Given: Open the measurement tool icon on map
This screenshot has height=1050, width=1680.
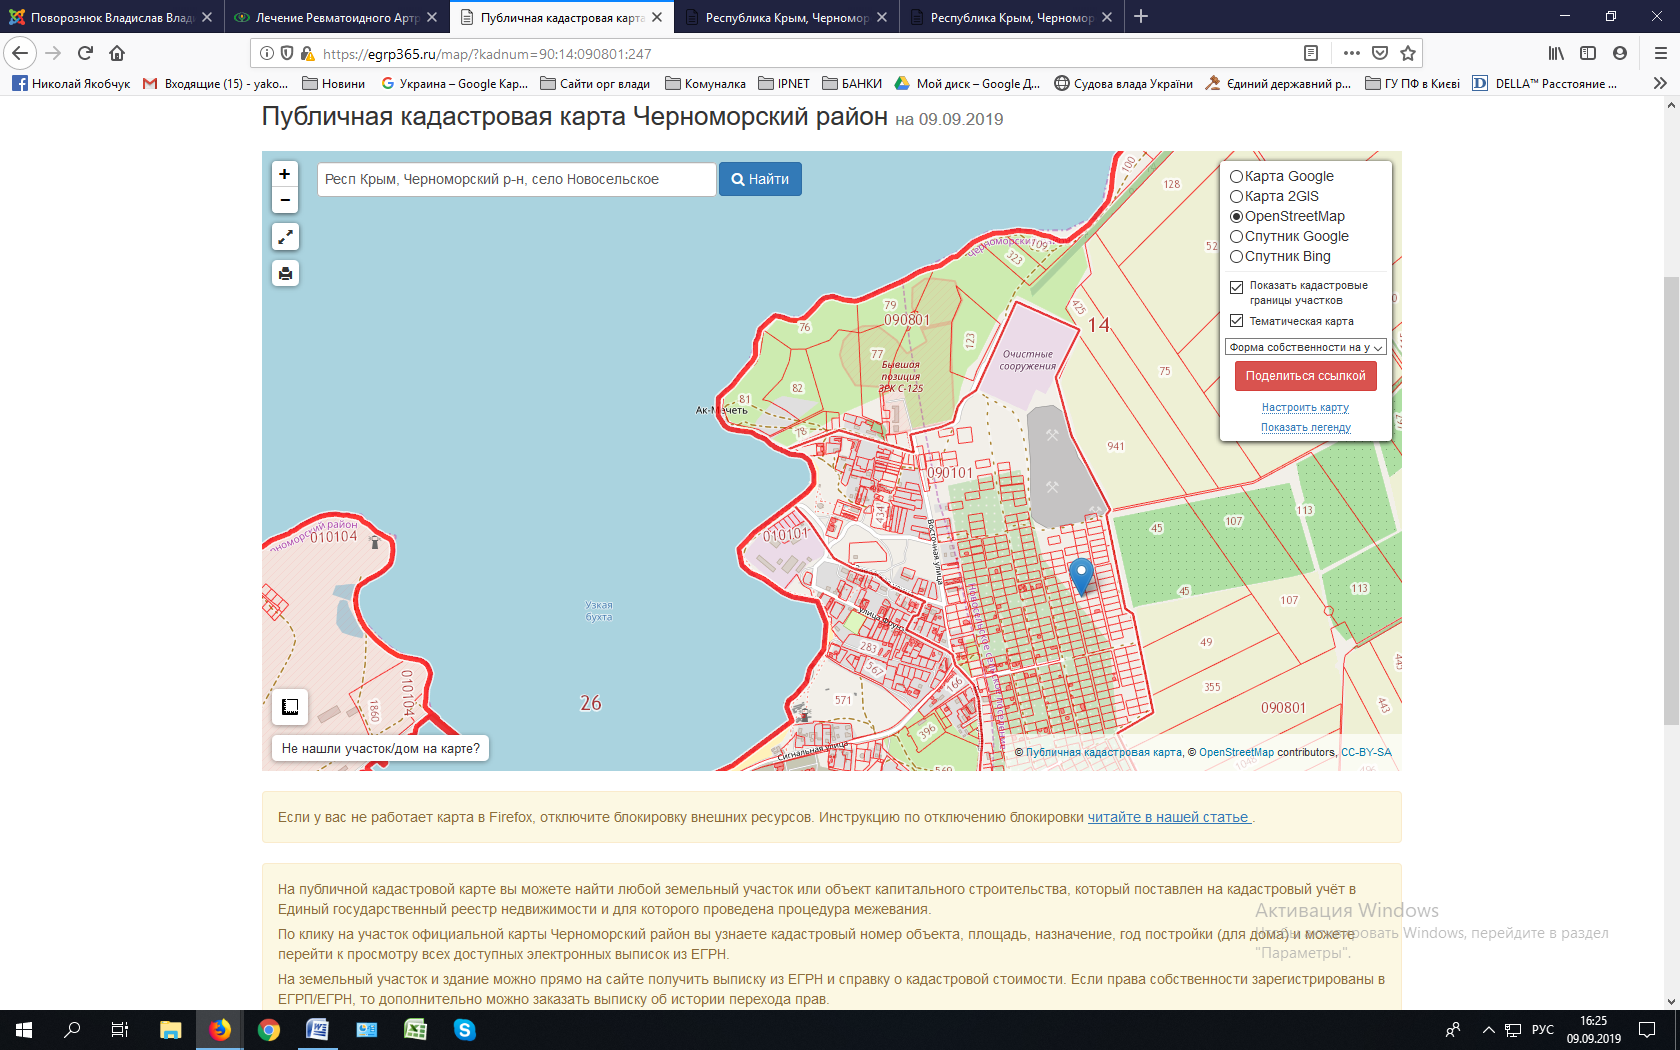Looking at the screenshot, I should (290, 707).
